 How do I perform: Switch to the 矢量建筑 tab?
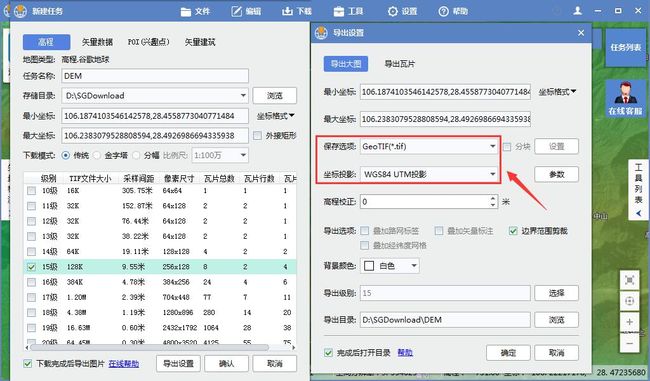[x=200, y=42]
